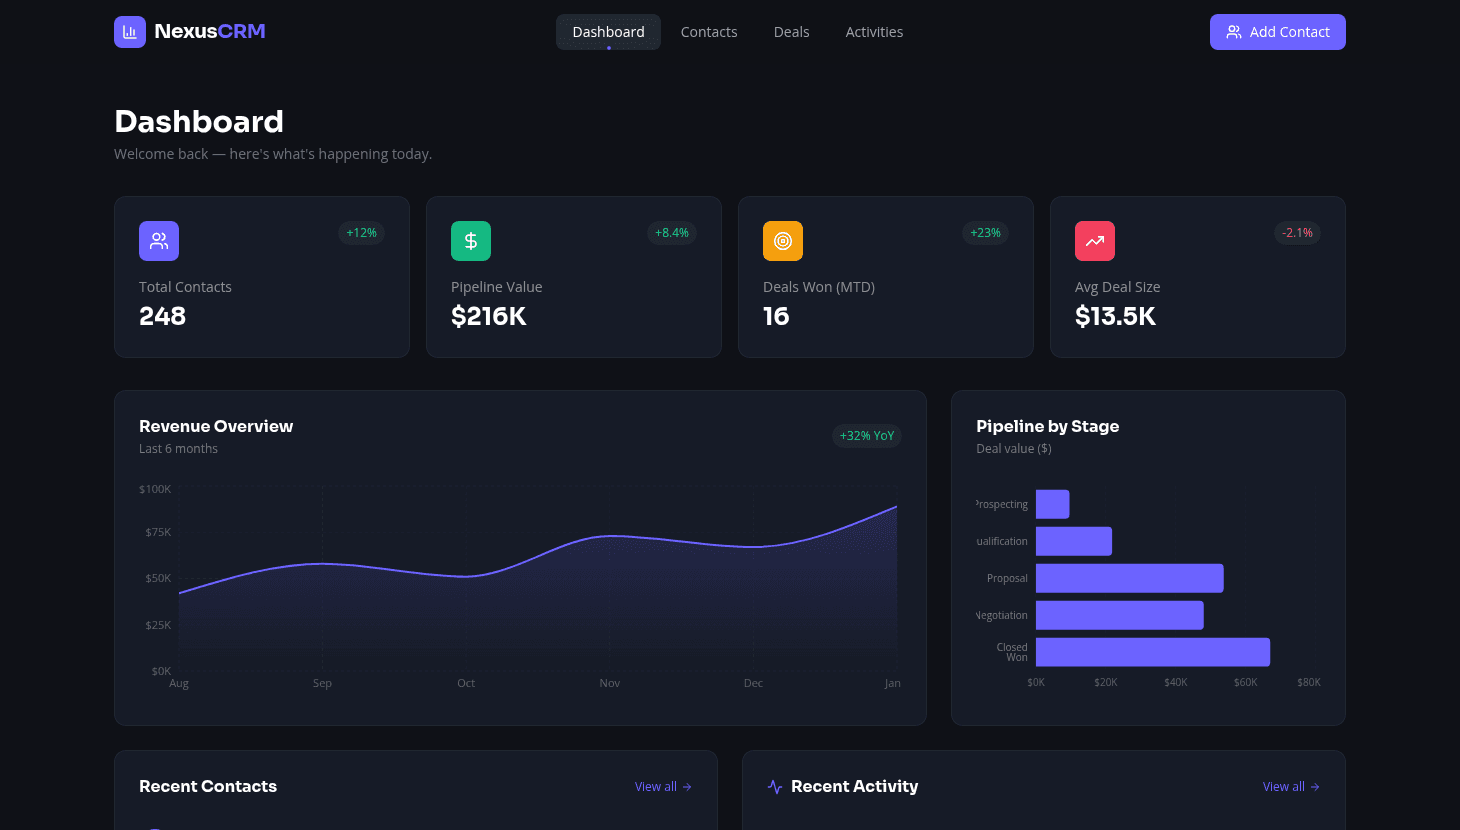Open View all under Recent Contacts
Screen dimensions: 1460x830
(x=655, y=786)
